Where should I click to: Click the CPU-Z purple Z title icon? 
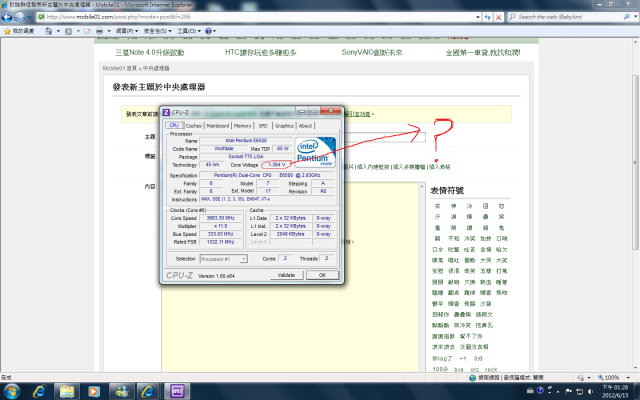coord(166,112)
